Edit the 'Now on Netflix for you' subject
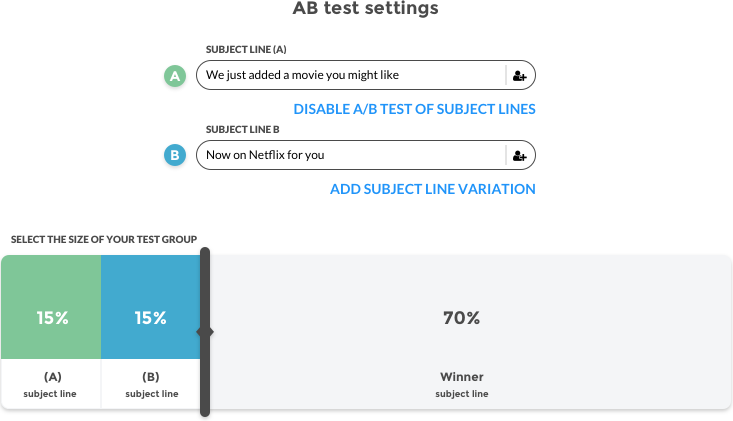The width and height of the screenshot is (733, 421). point(350,155)
